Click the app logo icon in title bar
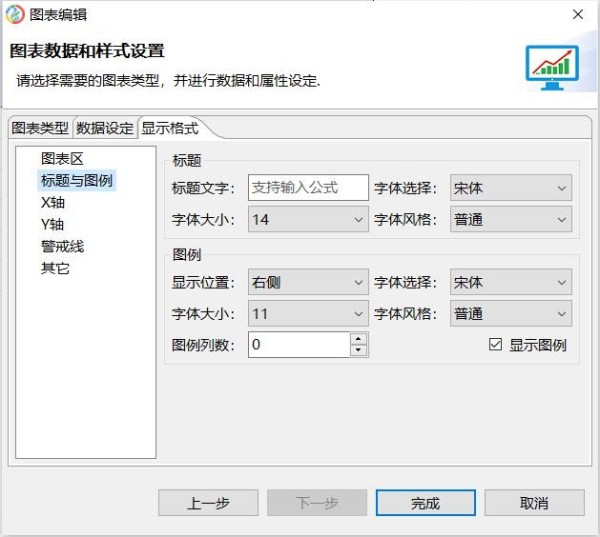Image resolution: width=600 pixels, height=537 pixels. (16, 14)
